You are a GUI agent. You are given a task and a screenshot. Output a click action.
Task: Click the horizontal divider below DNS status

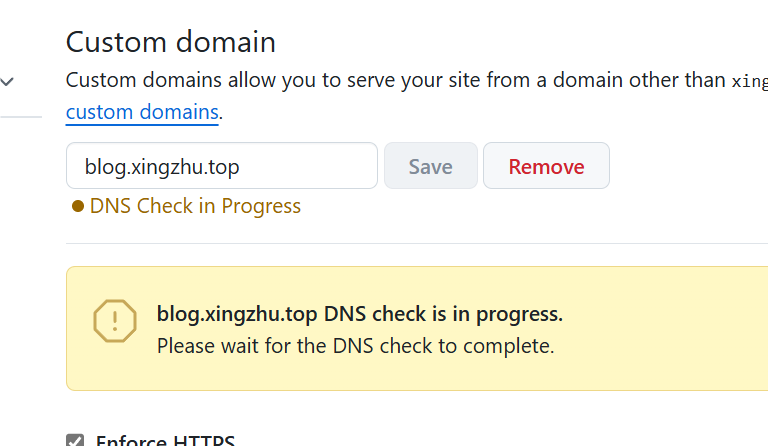(400, 243)
